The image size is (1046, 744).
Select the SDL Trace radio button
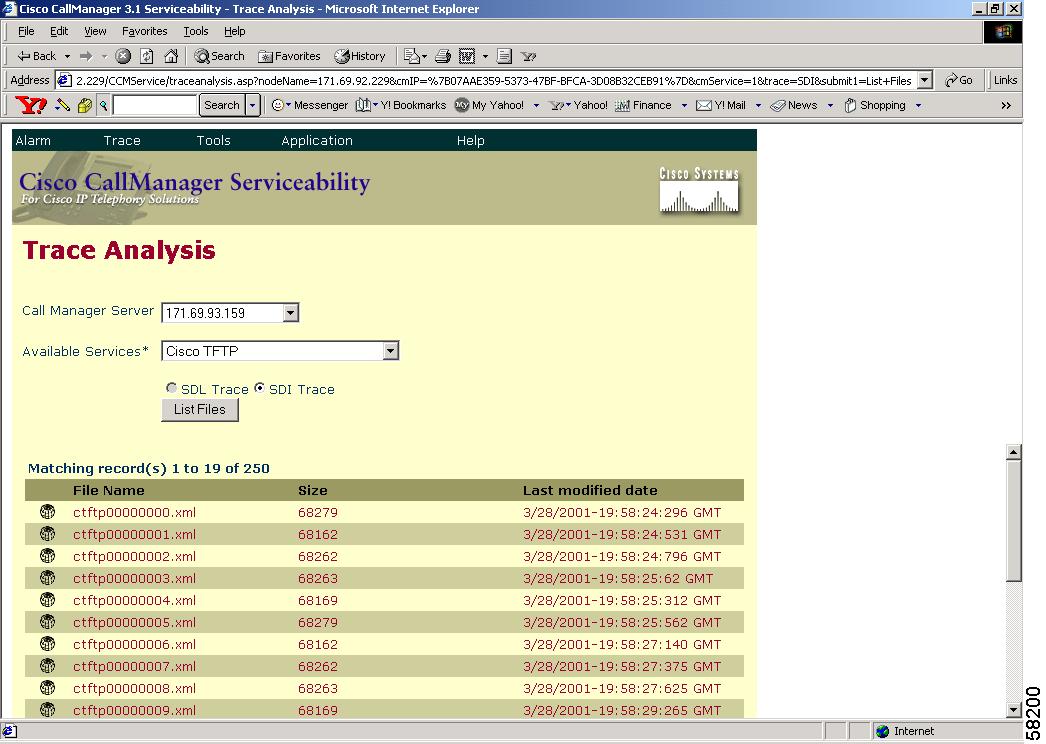171,388
